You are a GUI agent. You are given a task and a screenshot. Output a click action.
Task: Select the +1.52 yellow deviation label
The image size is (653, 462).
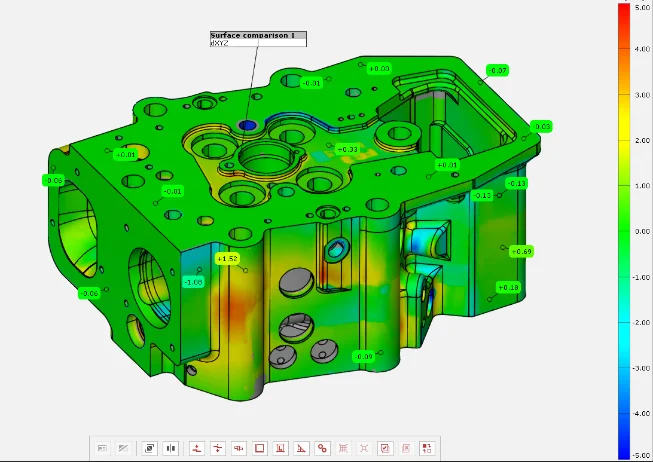click(227, 259)
